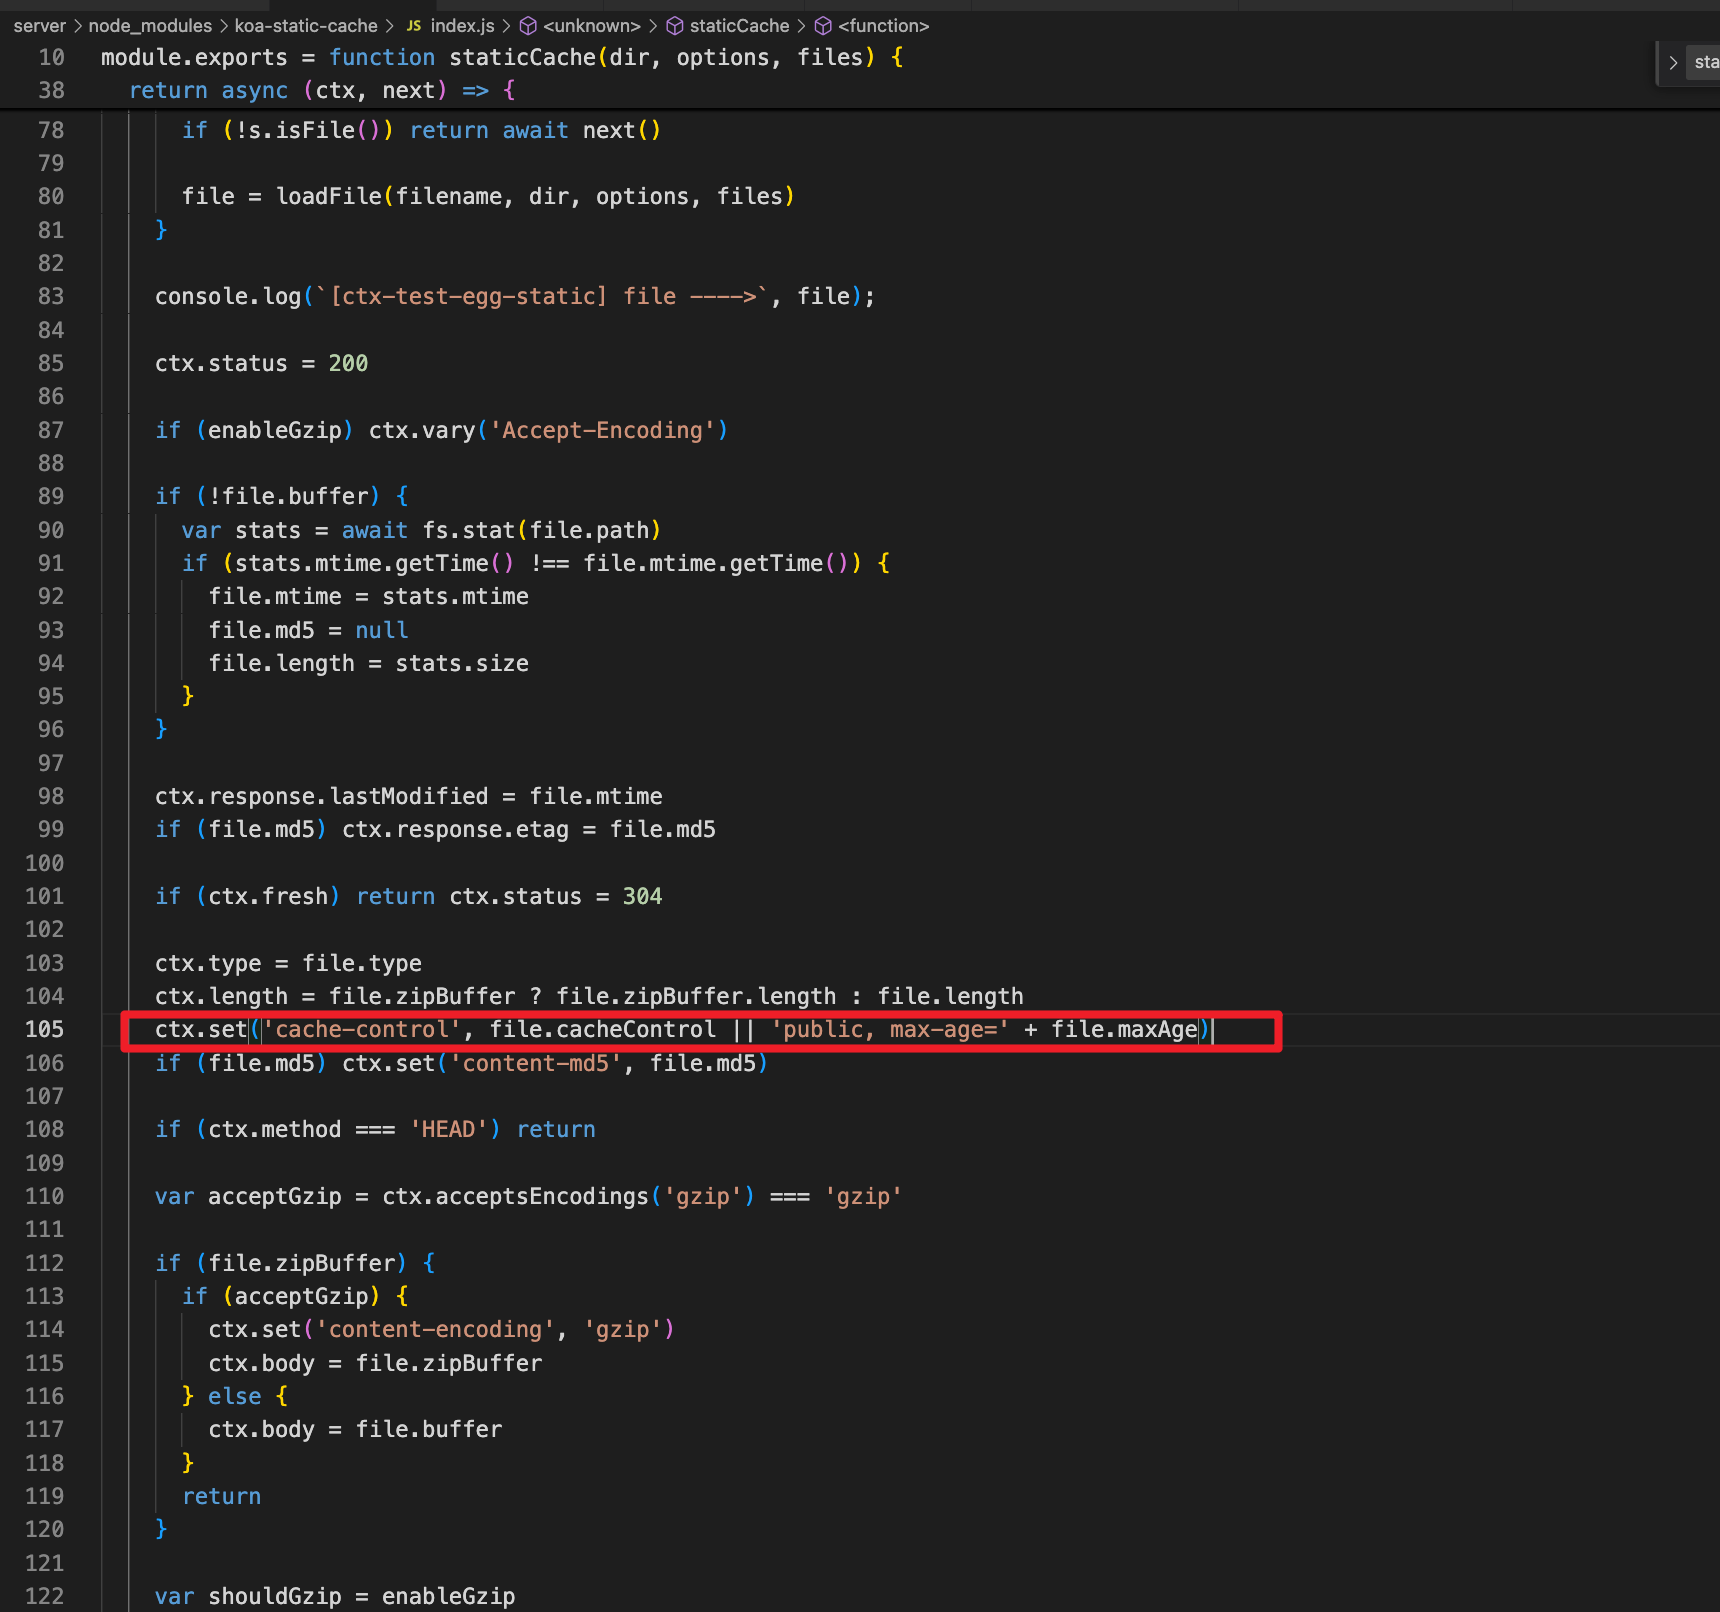Click the cube icon before <function>
Image resolution: width=1720 pixels, height=1612 pixels.
tap(823, 26)
